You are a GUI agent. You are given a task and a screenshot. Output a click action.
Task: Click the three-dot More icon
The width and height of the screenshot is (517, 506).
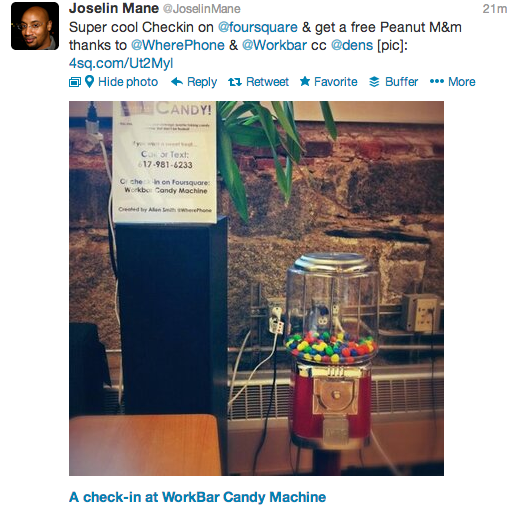tap(437, 81)
